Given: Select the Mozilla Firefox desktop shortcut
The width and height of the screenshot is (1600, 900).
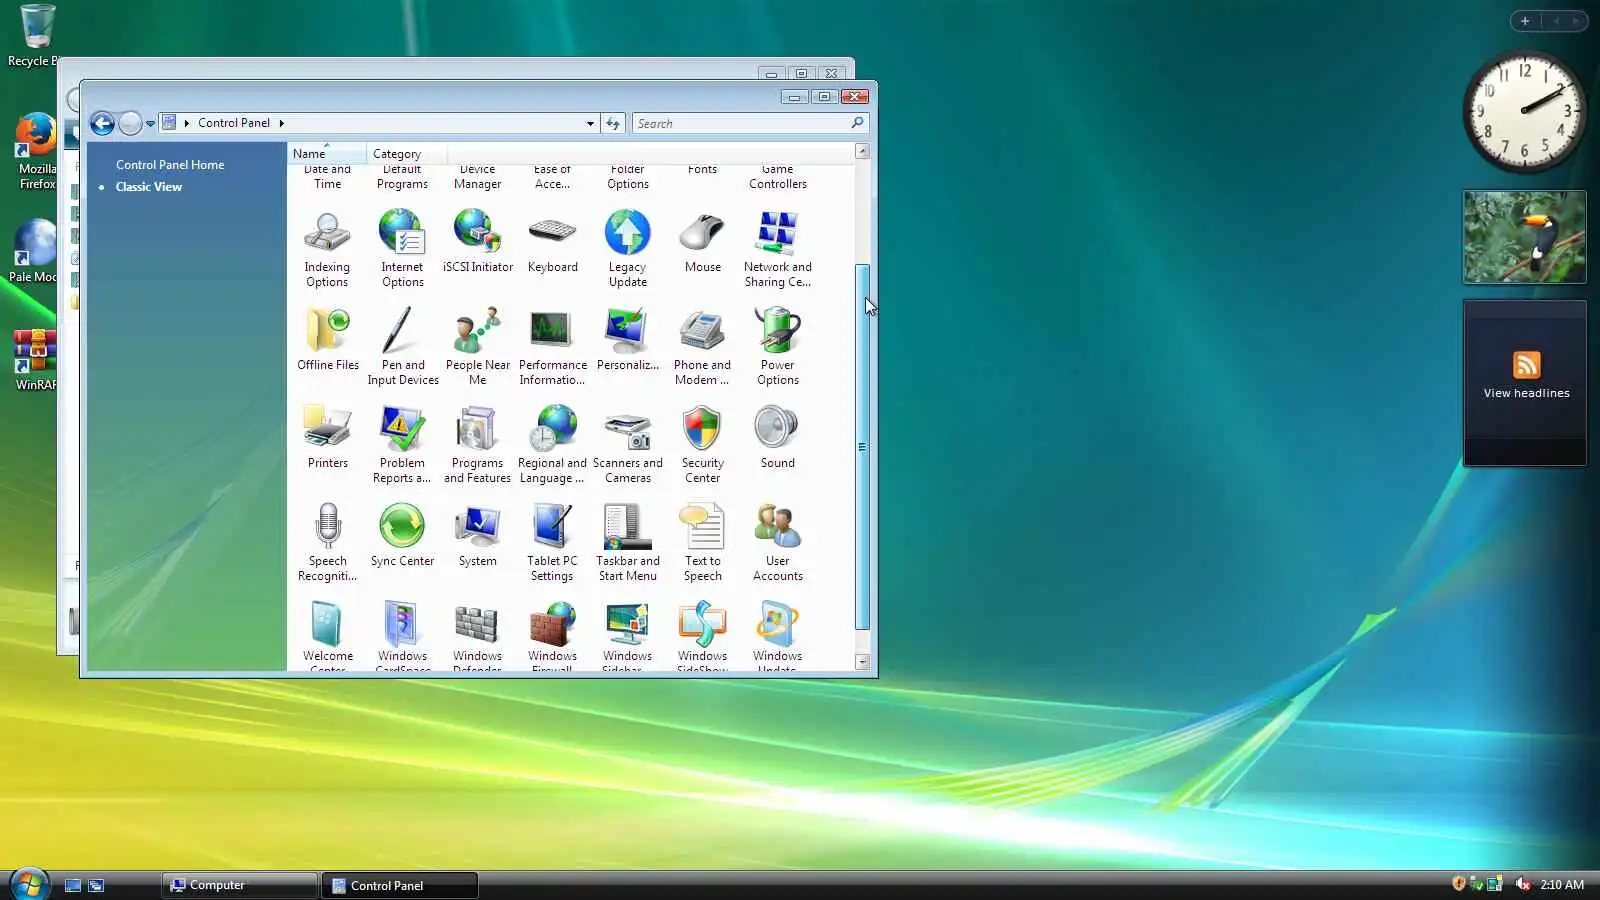Looking at the screenshot, I should click(x=37, y=152).
